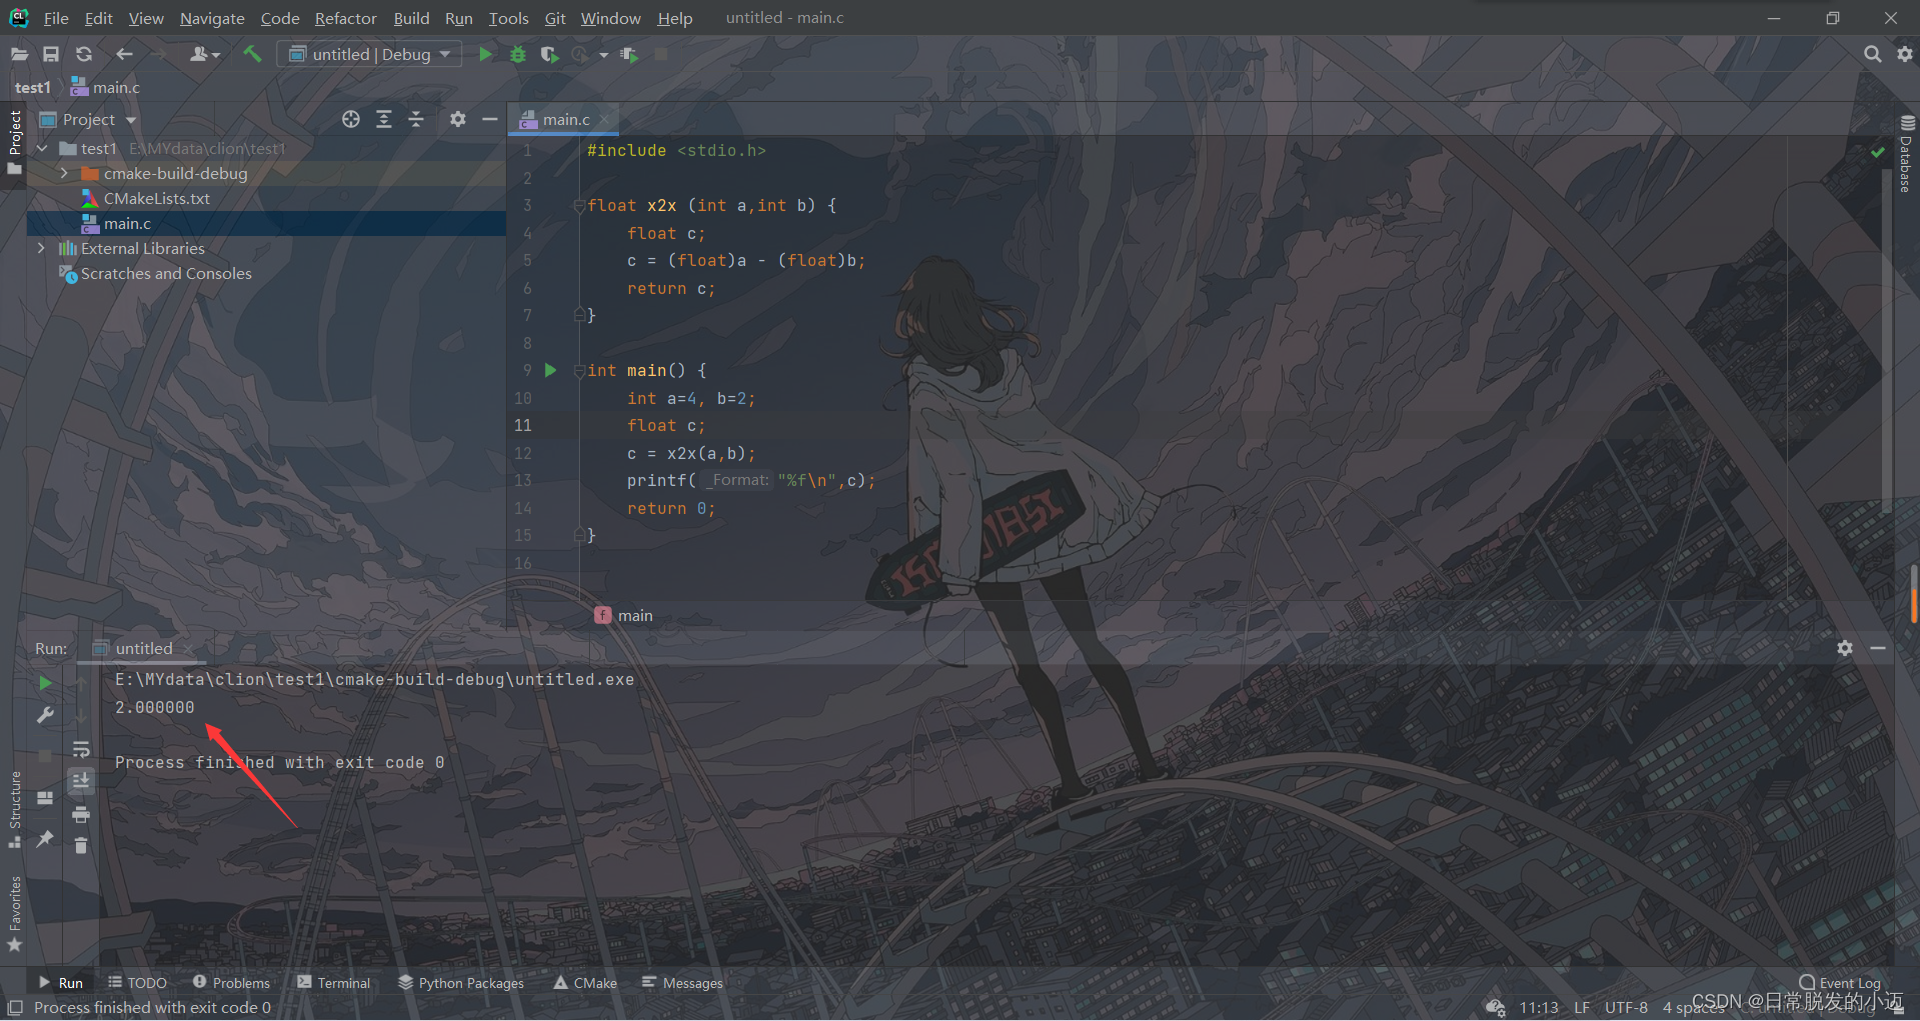Edit run configuration with wrench icon
The width and height of the screenshot is (1920, 1021).
coord(45,715)
